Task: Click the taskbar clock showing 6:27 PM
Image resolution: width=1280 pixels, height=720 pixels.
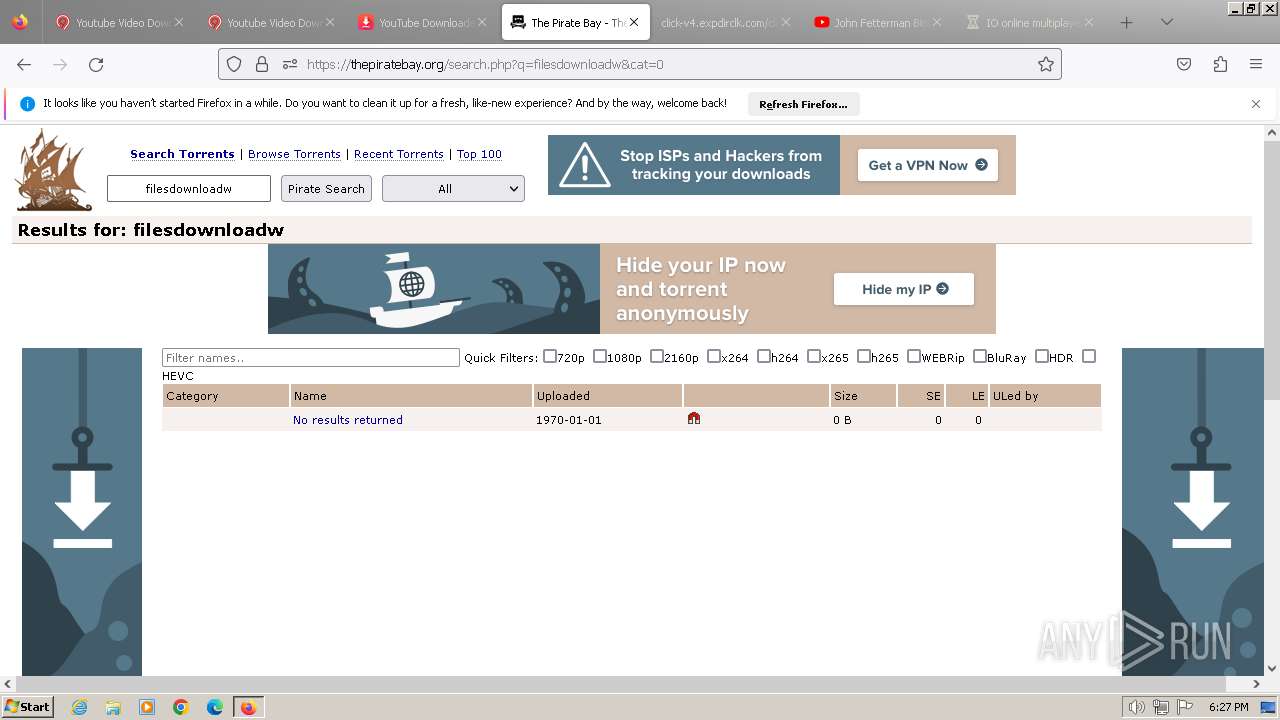Action: pos(1228,707)
